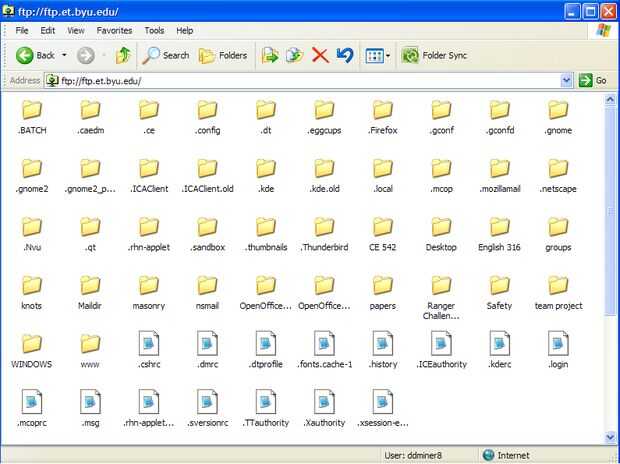Open the Back history dropdown arrow
The height and width of the screenshot is (464, 620).
(x=64, y=55)
